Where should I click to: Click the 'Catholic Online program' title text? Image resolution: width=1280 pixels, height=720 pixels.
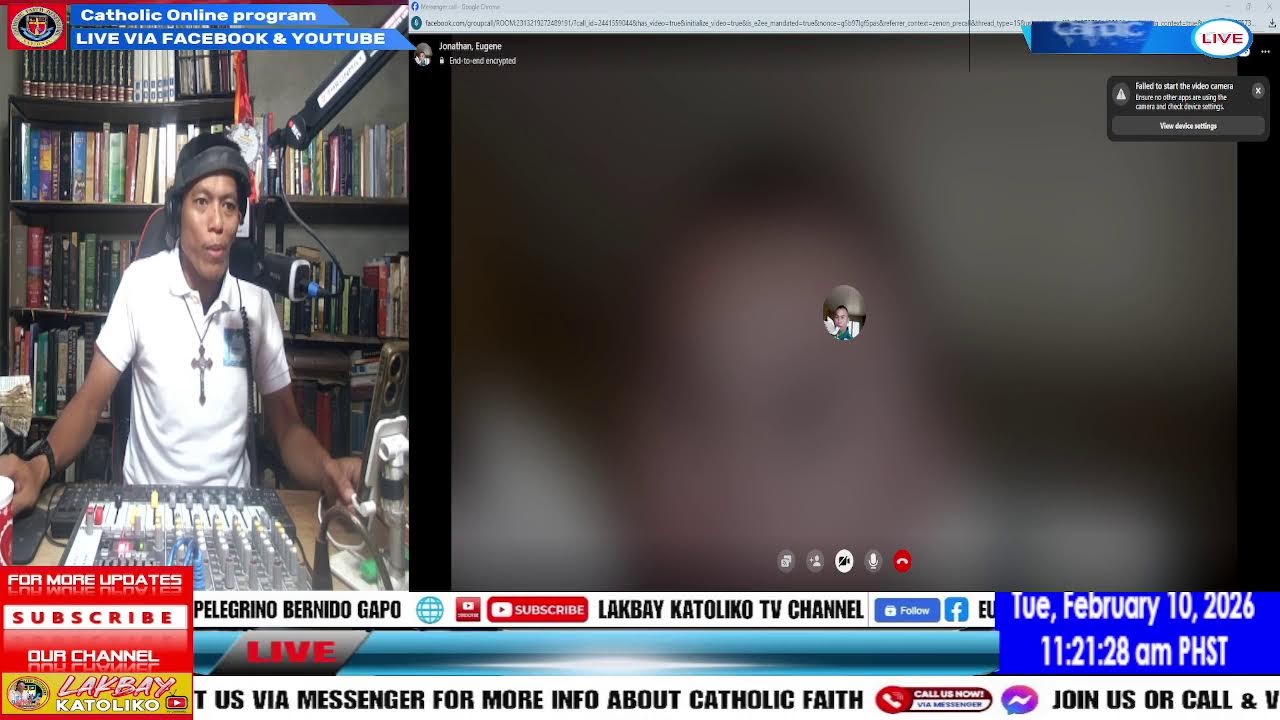(198, 15)
